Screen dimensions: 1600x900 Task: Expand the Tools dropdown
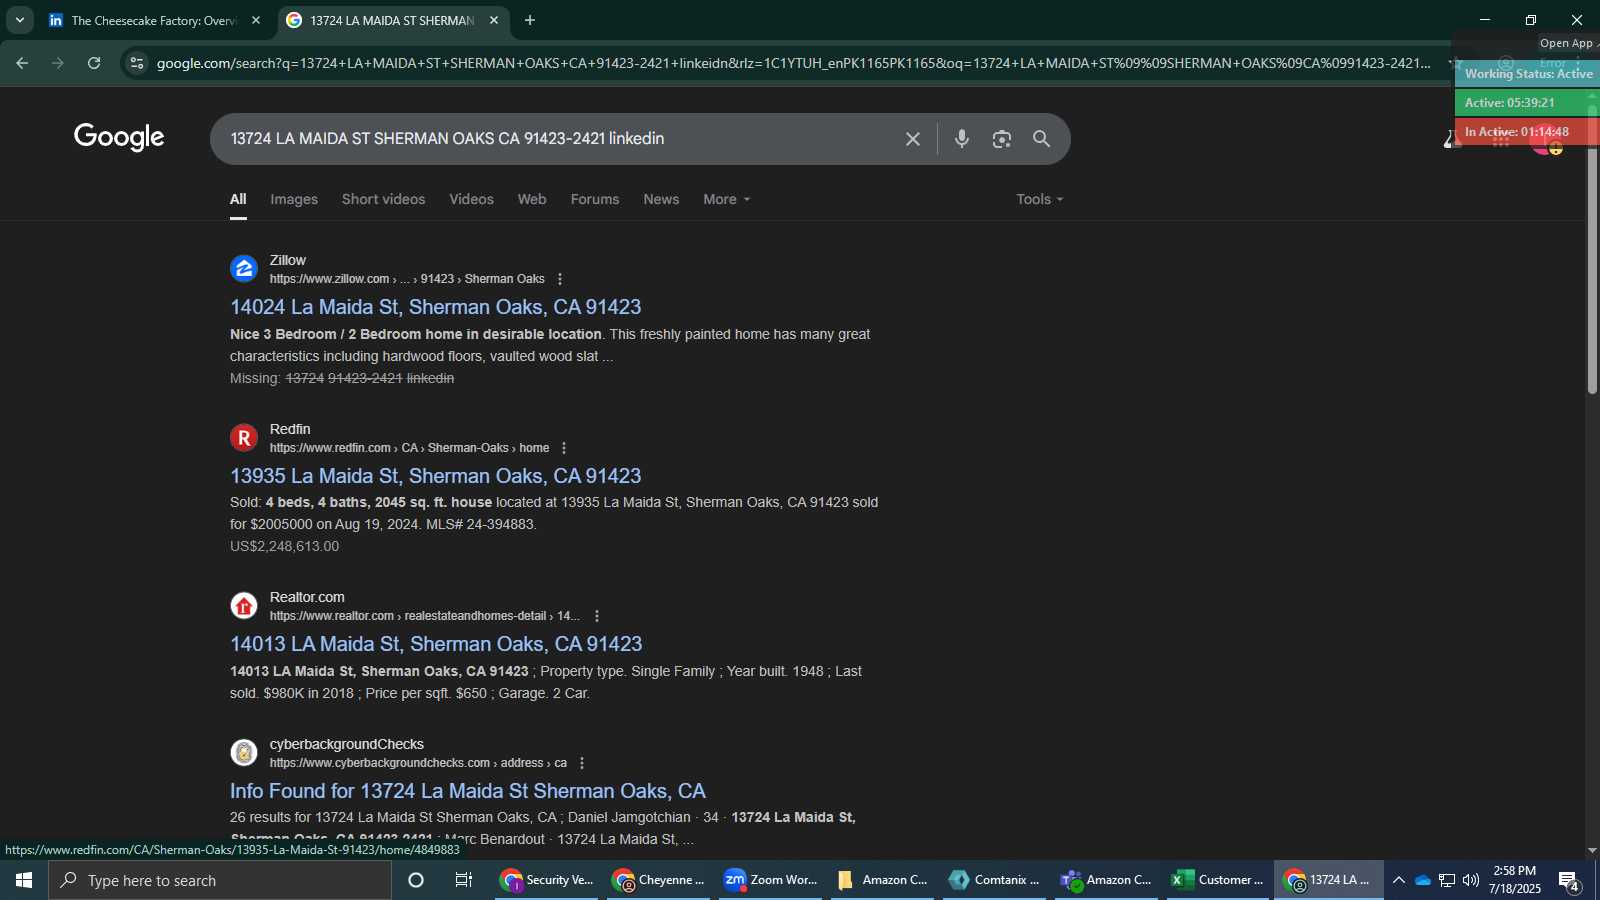1039,199
